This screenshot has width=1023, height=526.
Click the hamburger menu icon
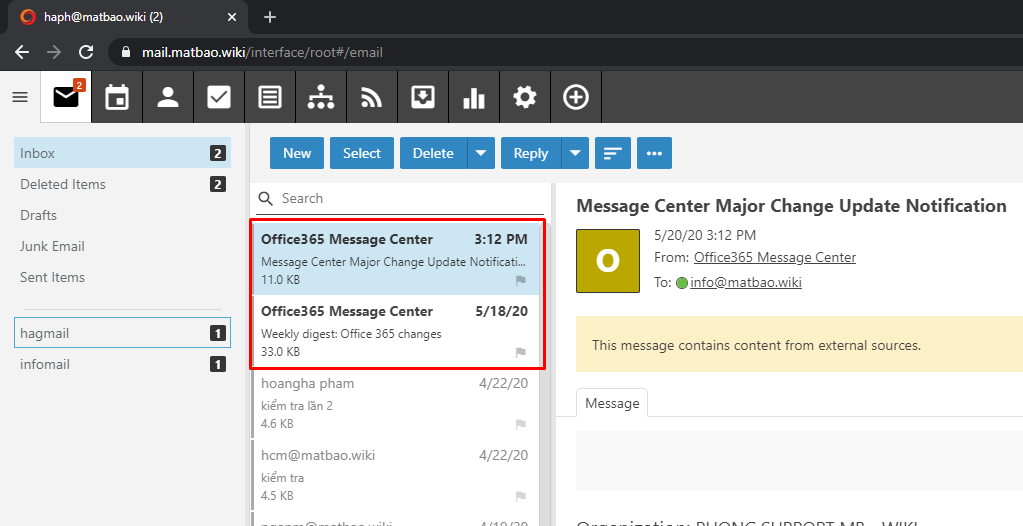(20, 97)
